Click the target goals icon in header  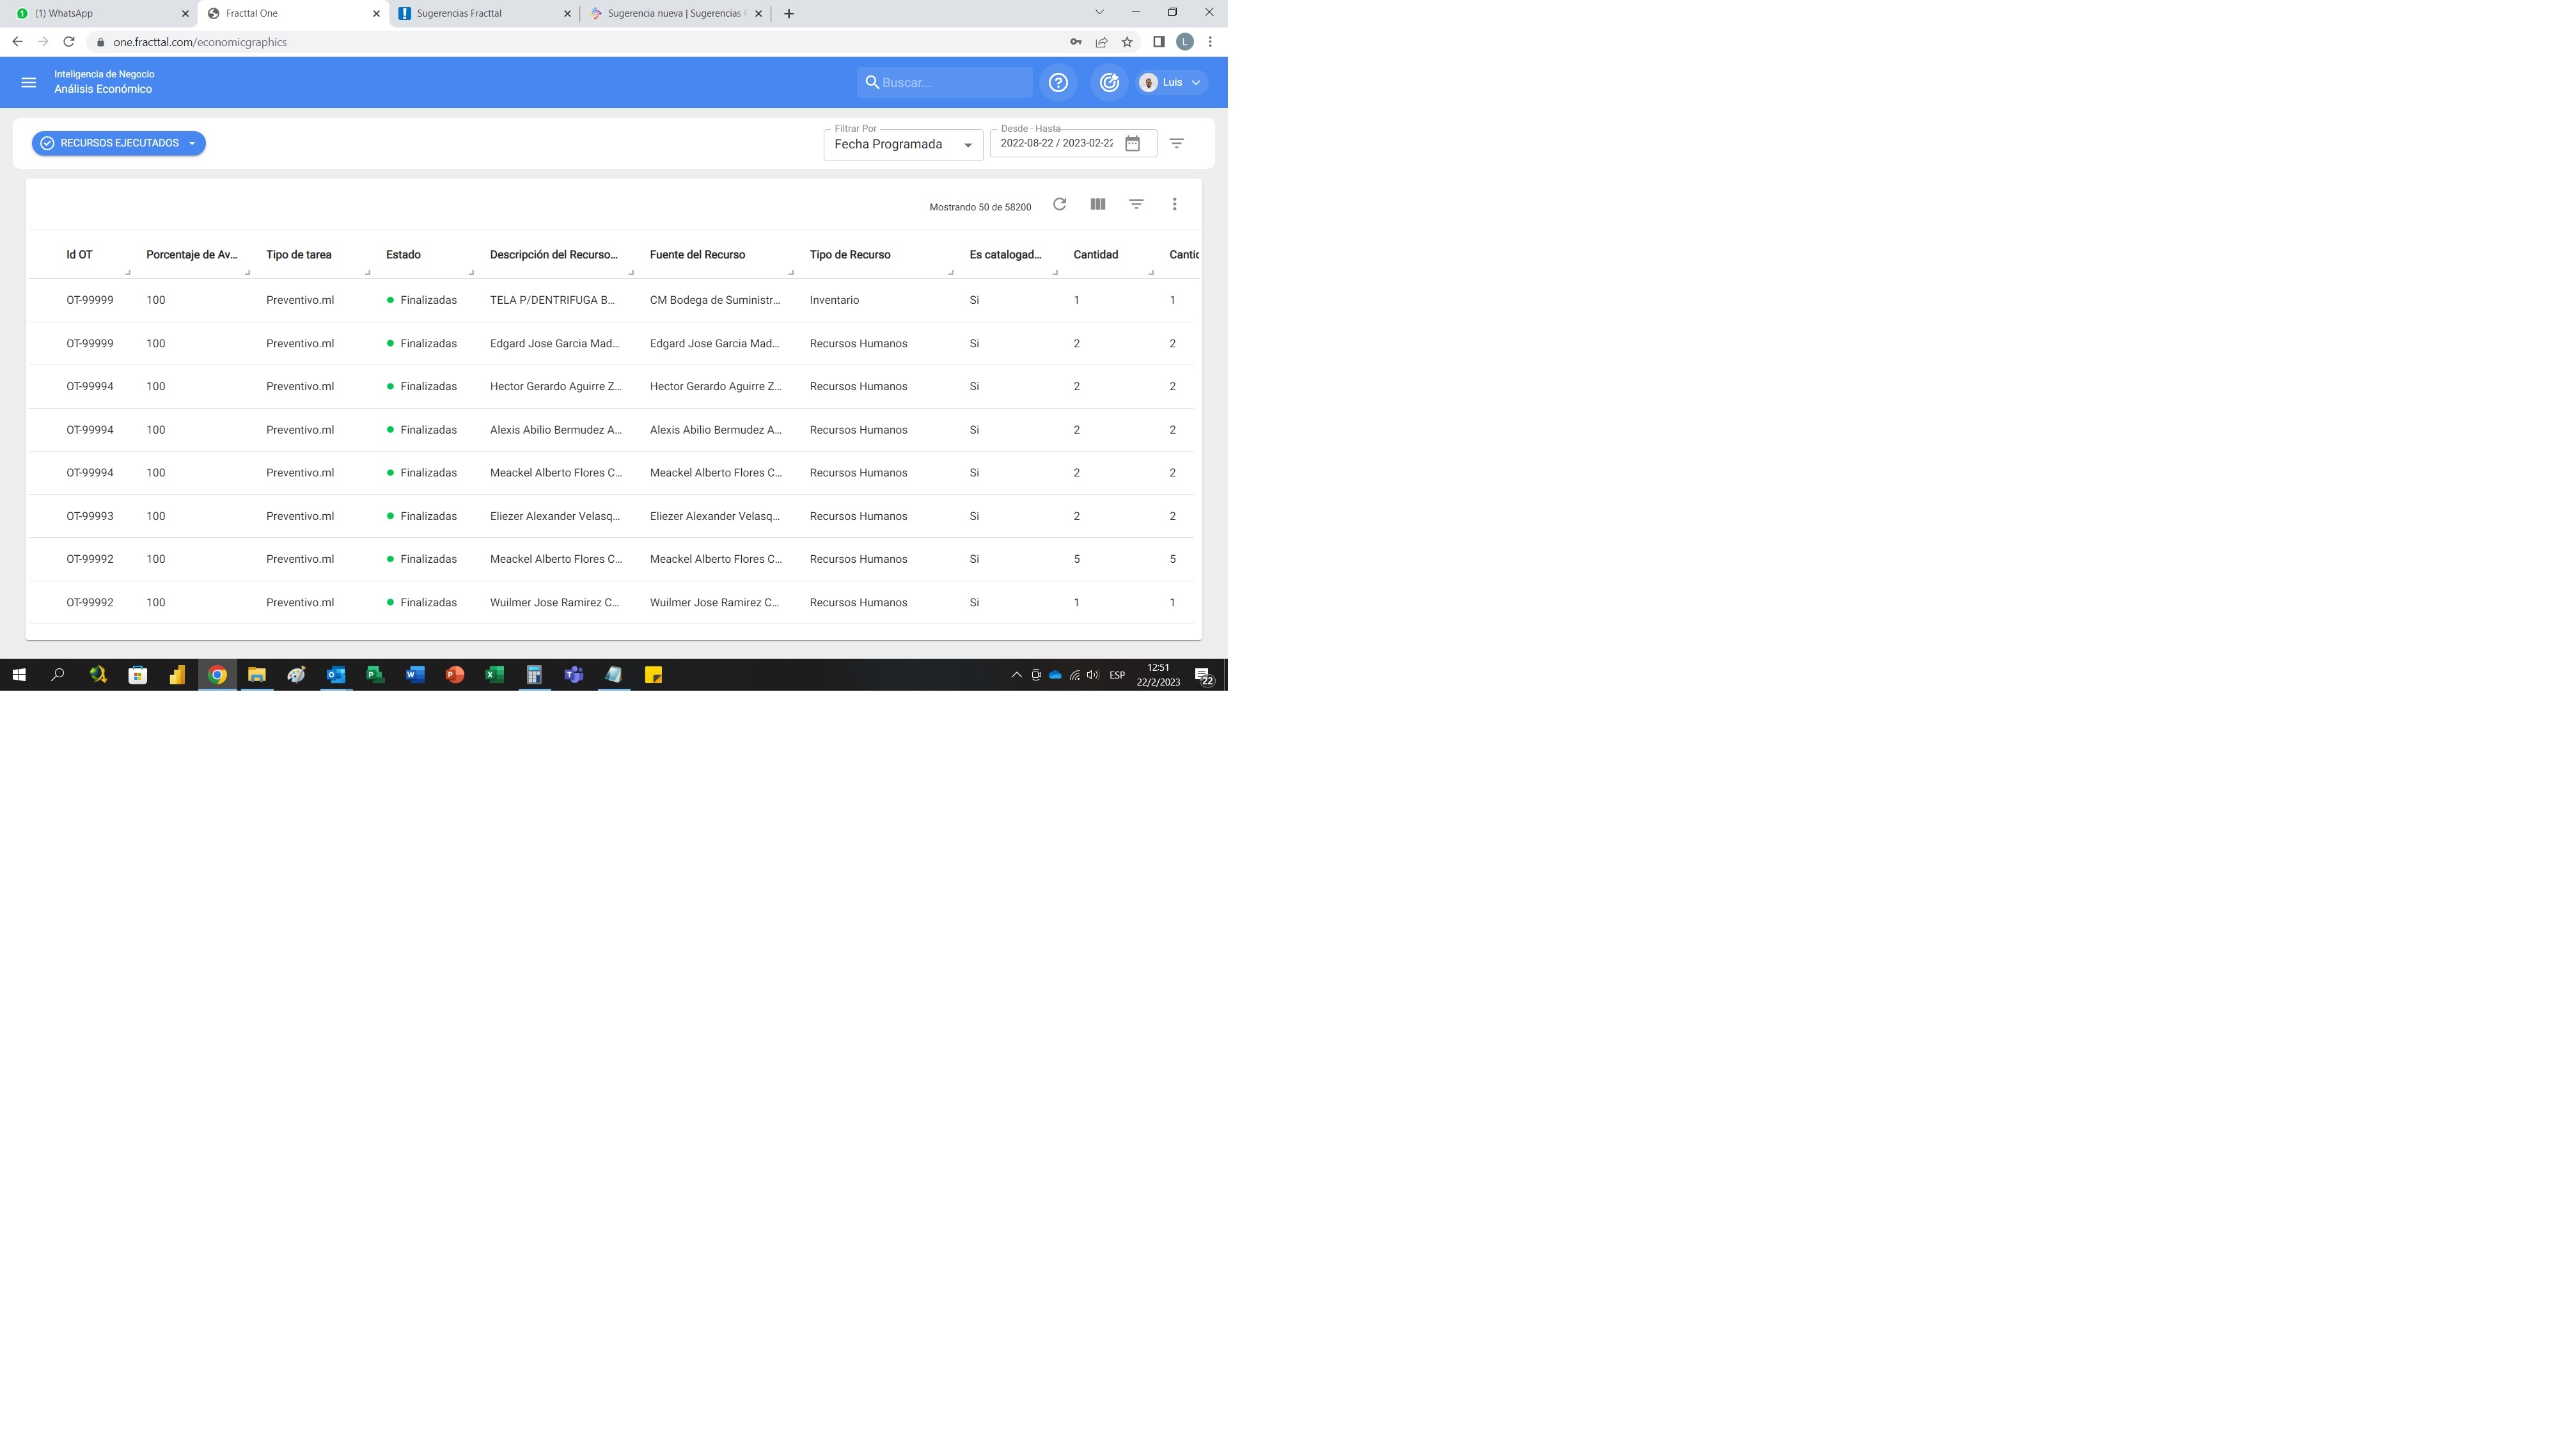tap(1109, 82)
